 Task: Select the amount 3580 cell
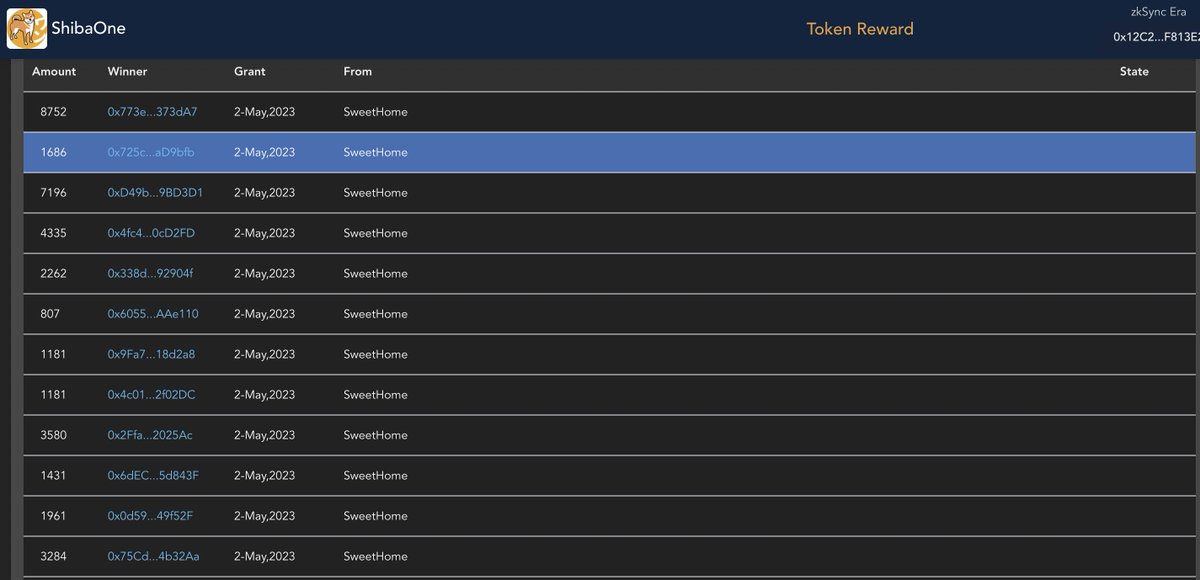[x=53, y=435]
